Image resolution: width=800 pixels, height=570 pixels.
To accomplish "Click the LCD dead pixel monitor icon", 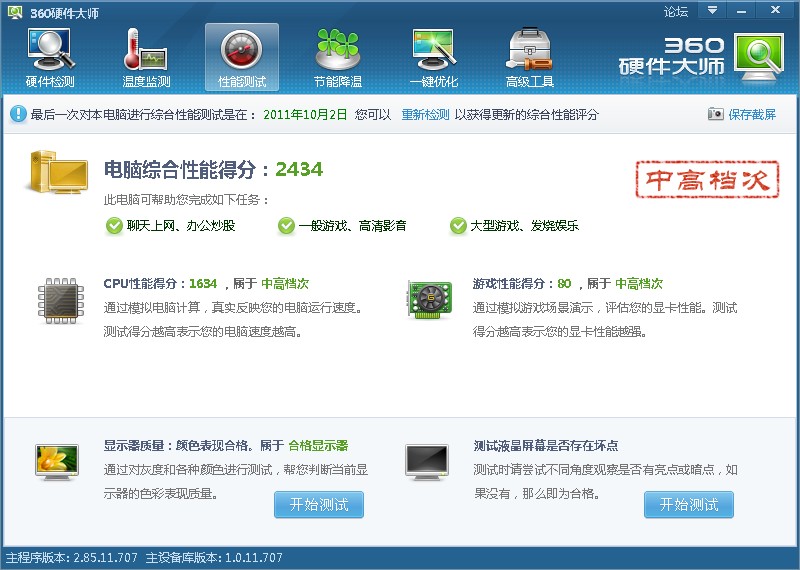I will 427,462.
